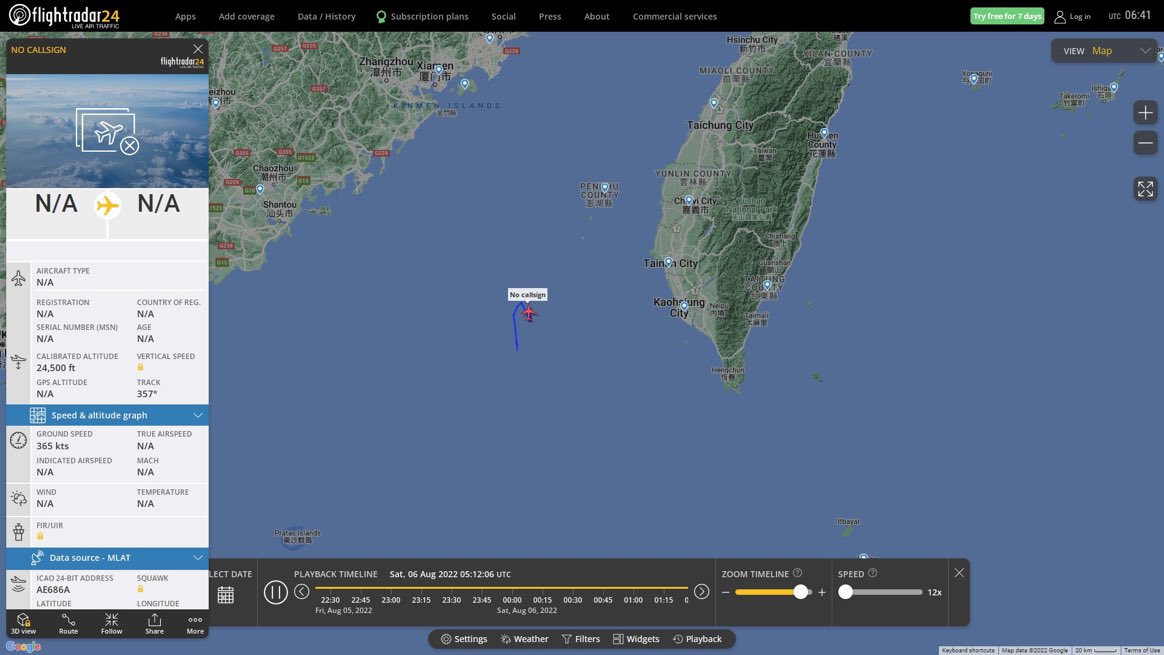
Task: Click airport pin near Yonaguni
Action: coord(974,79)
